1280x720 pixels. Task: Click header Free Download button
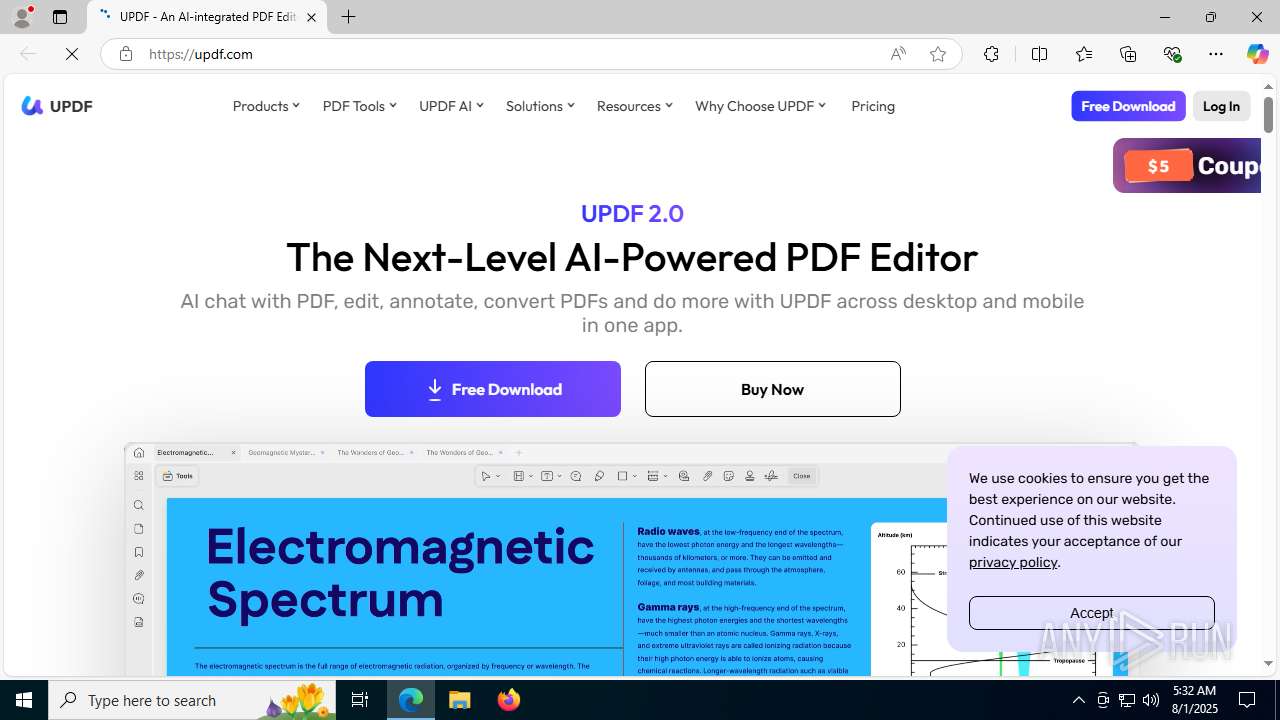1128,106
